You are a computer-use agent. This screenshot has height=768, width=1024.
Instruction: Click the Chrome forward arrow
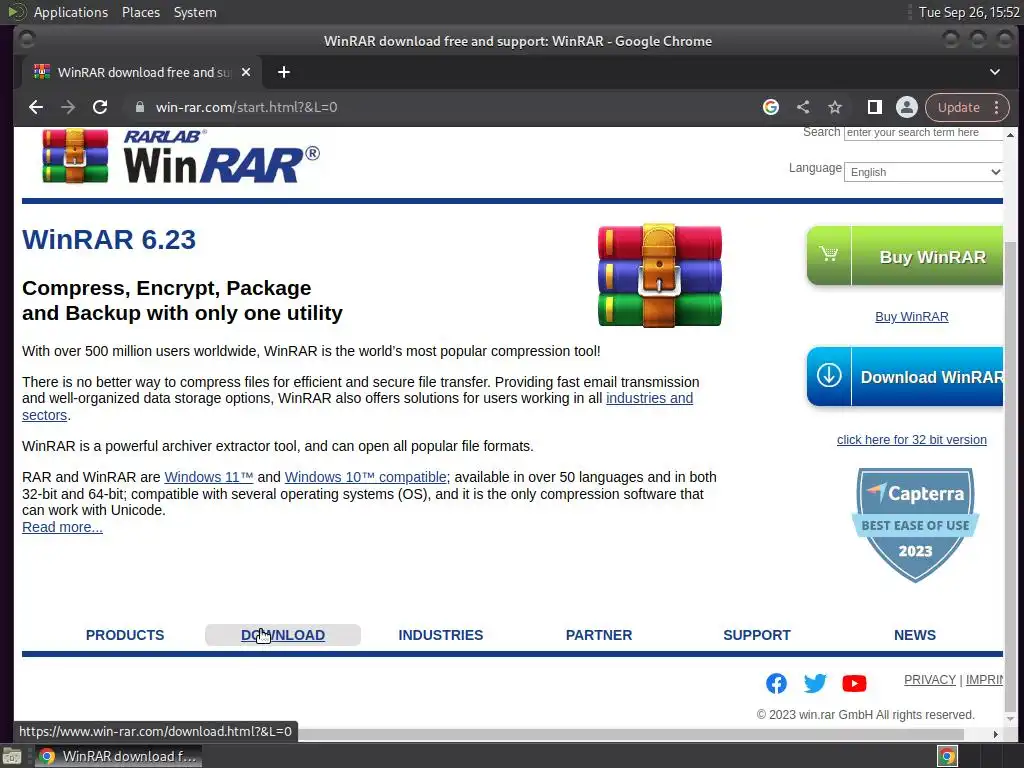pyautogui.click(x=68, y=107)
